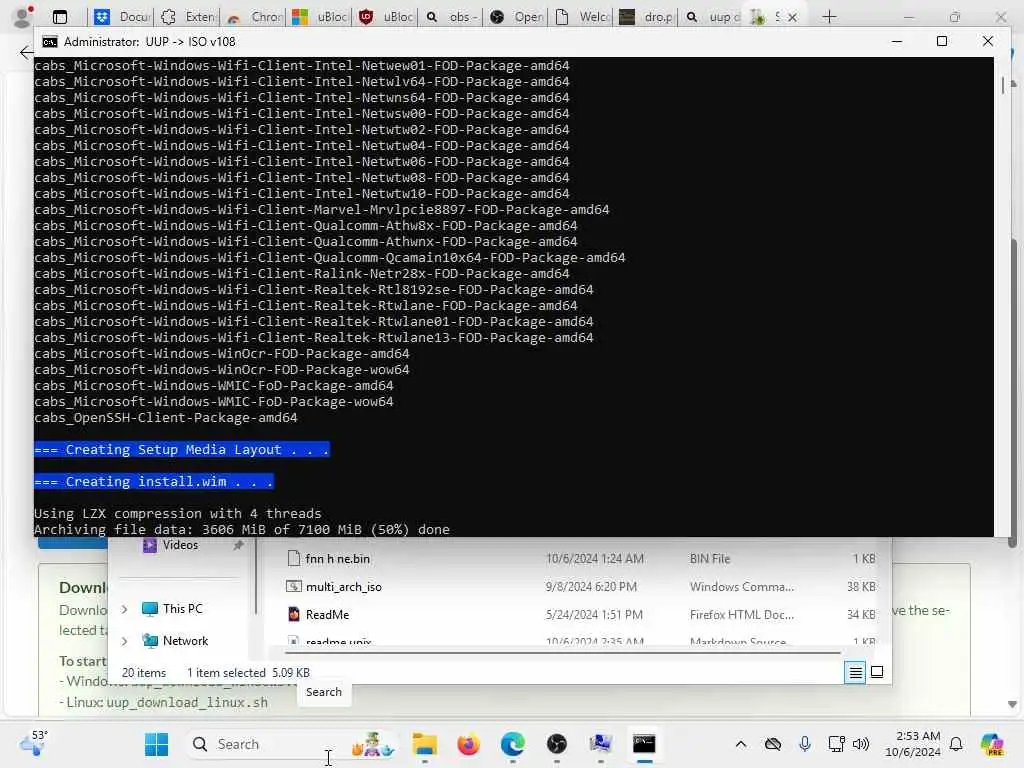
Task: Open Microsoft Edge from the taskbar
Action: 513,744
